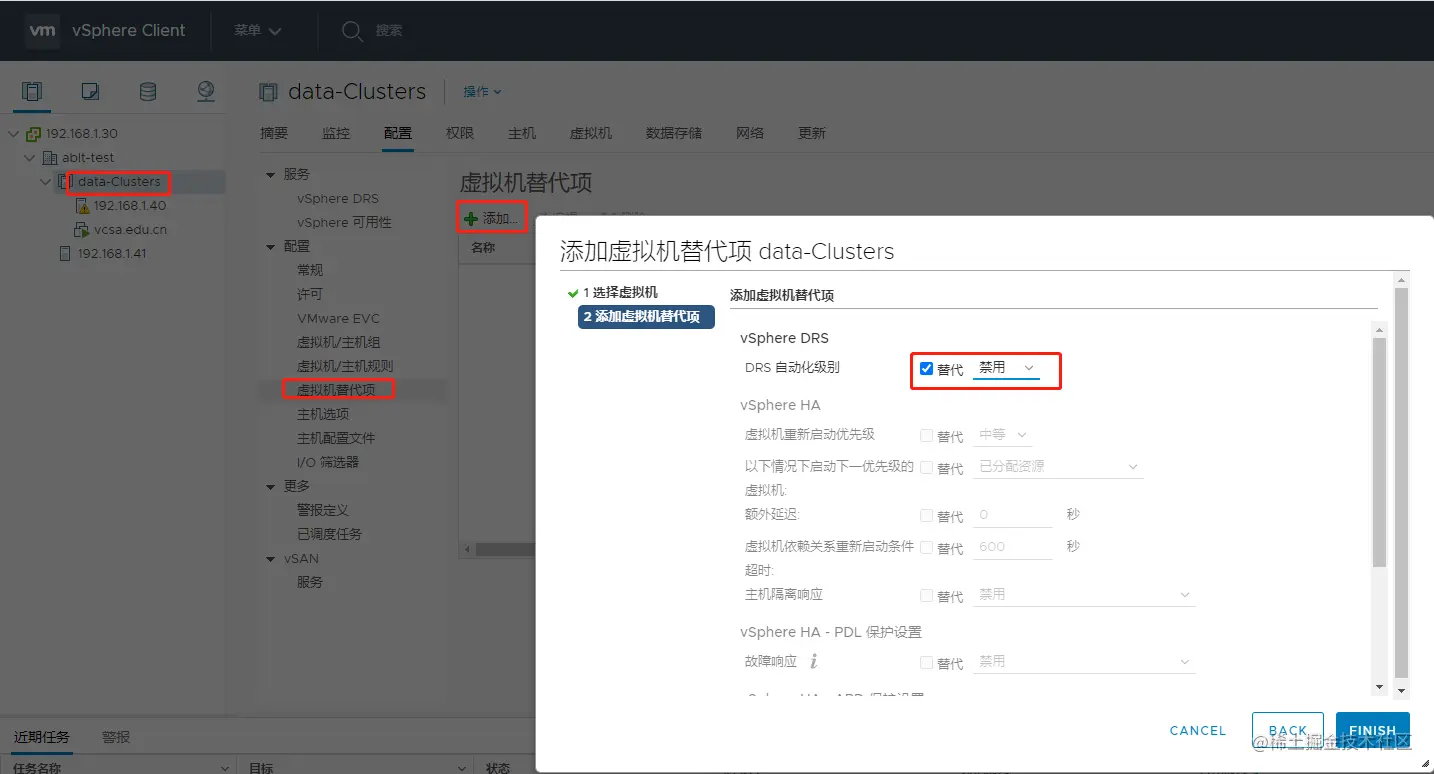The width and height of the screenshot is (1434, 774).
Task: Toggle the 以下情况下启动下一优先级的虚拟机 替代 checkbox
Action: [x=926, y=468]
